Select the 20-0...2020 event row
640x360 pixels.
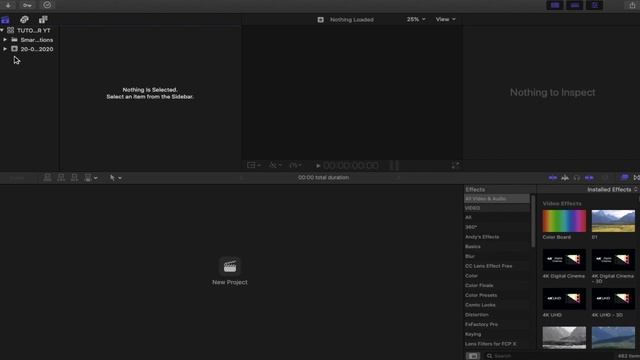pyautogui.click(x=29, y=49)
